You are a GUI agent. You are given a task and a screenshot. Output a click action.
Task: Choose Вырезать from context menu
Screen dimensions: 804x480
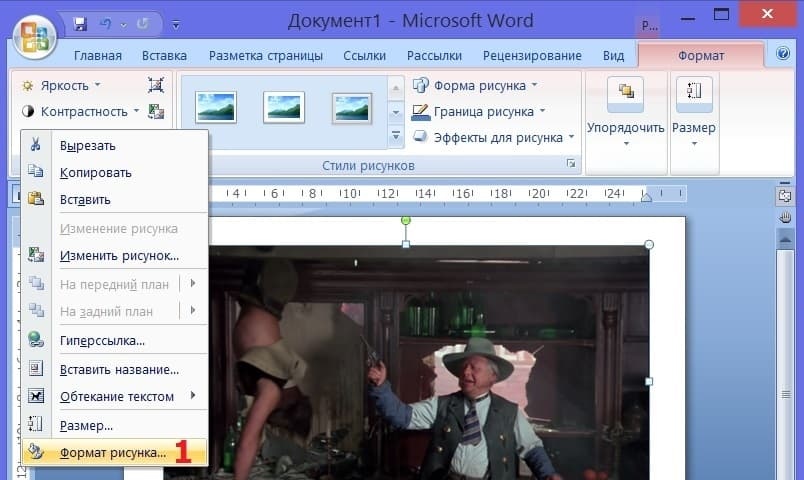pyautogui.click(x=115, y=146)
